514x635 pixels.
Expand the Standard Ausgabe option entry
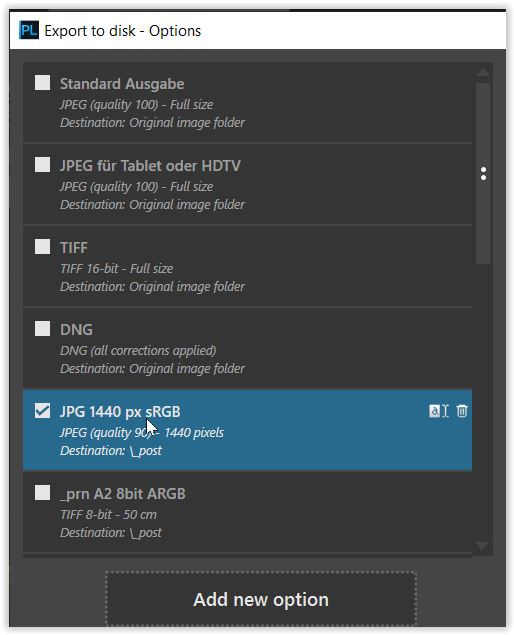pyautogui.click(x=247, y=103)
